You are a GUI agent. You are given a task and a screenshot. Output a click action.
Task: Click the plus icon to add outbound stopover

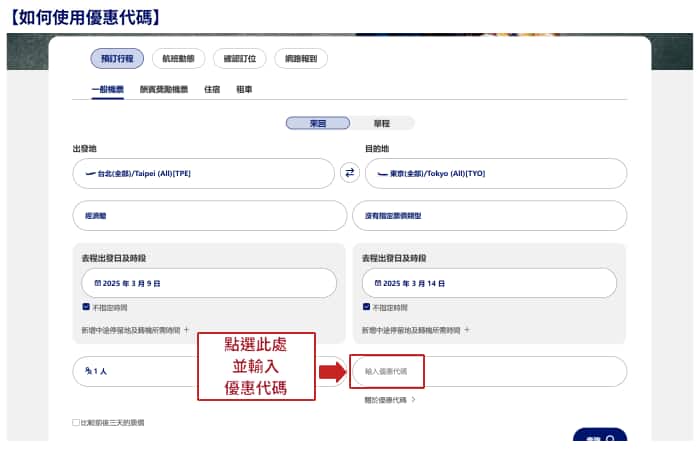pyautogui.click(x=186, y=329)
